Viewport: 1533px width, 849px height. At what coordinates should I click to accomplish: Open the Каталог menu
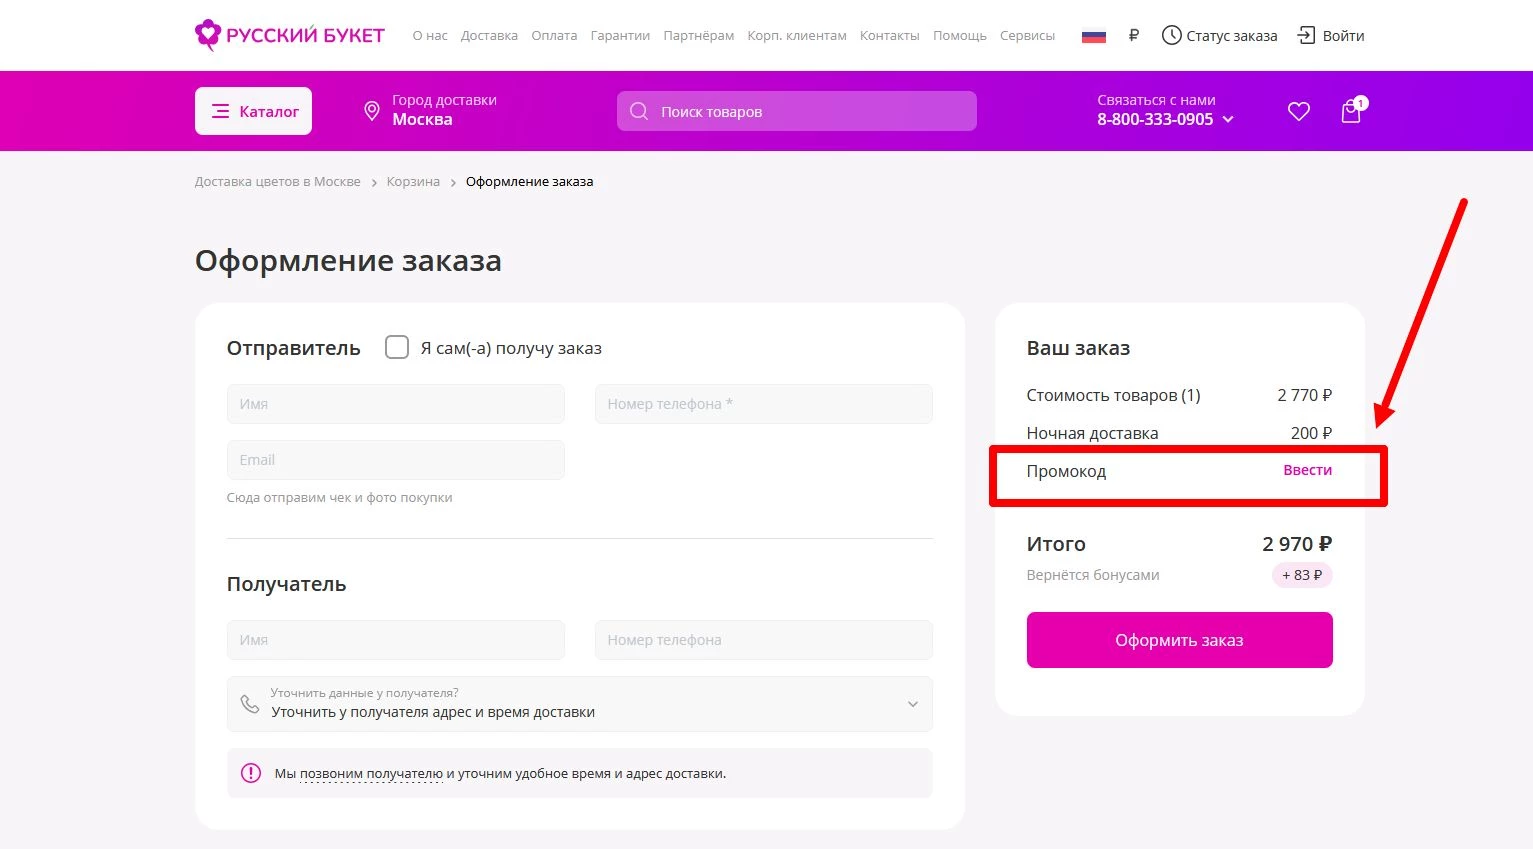coord(253,111)
